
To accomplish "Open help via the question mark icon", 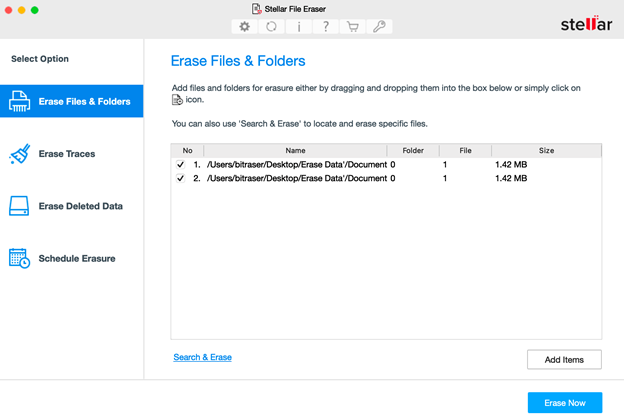I will [x=326, y=27].
